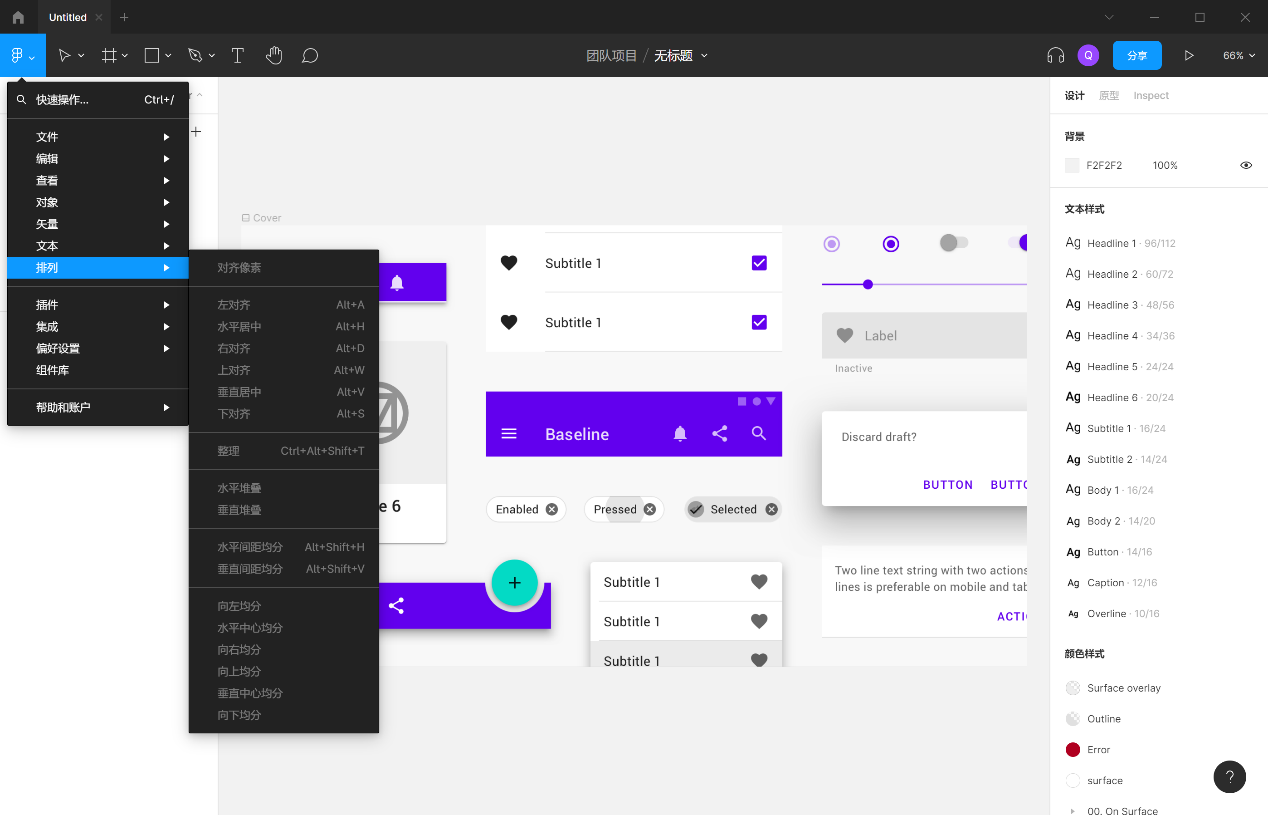The height and width of the screenshot is (815, 1268).
Task: Open 组件库 from the menu
Action: pos(98,371)
